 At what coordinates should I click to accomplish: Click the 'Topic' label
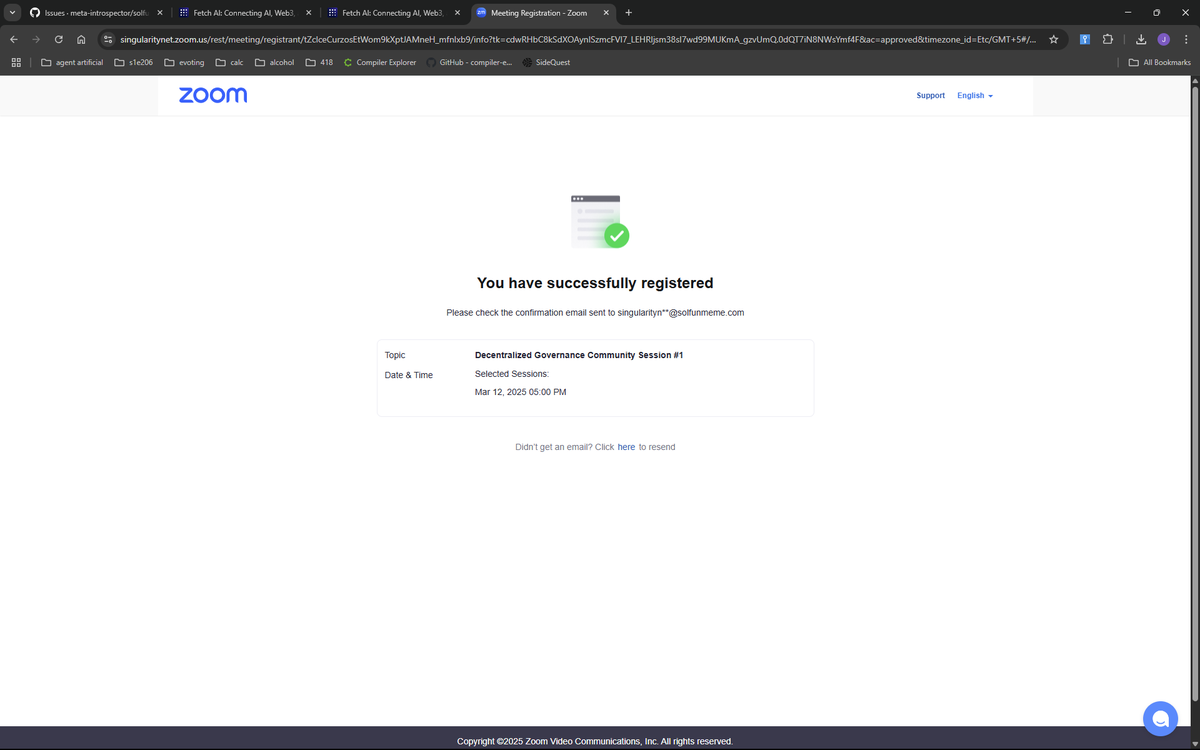click(x=395, y=355)
